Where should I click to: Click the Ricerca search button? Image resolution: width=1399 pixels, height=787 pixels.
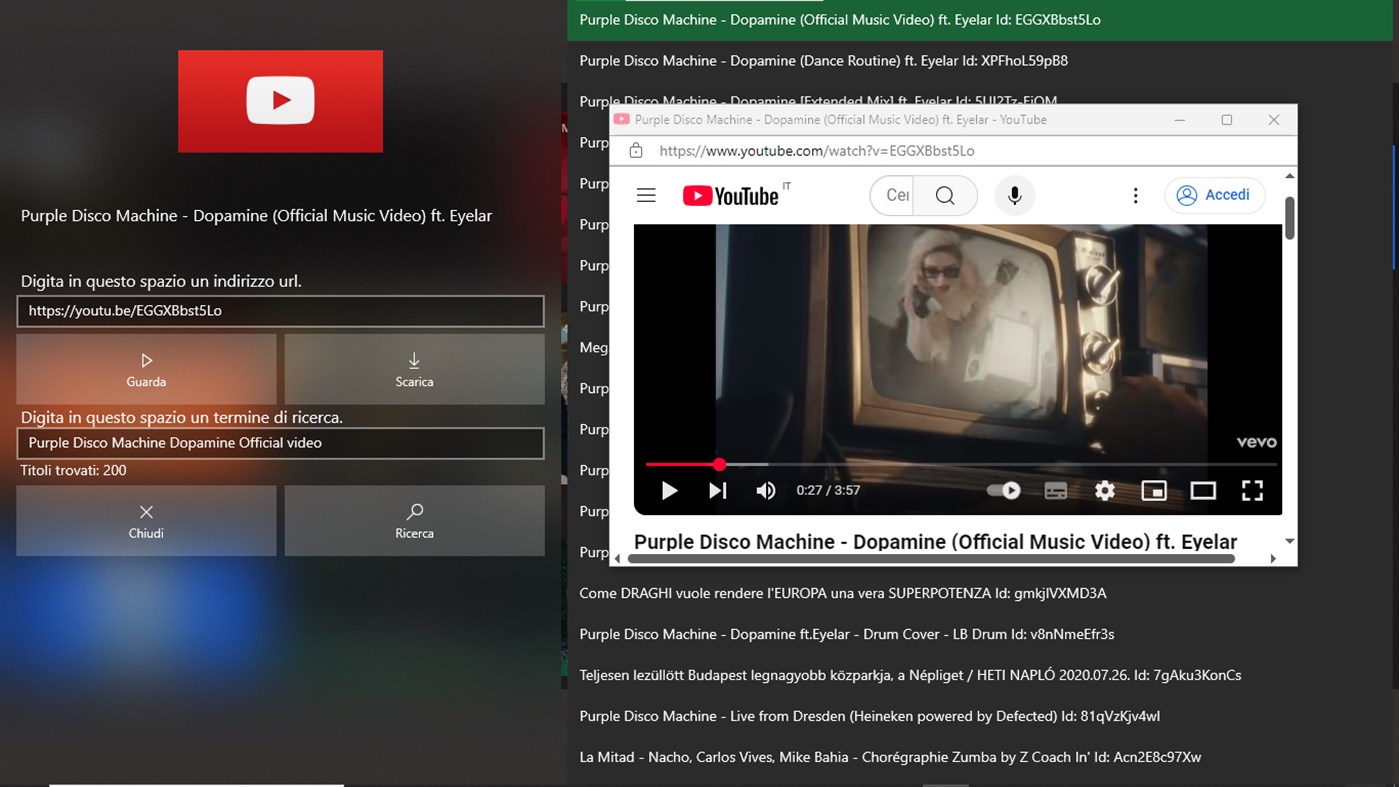click(414, 521)
